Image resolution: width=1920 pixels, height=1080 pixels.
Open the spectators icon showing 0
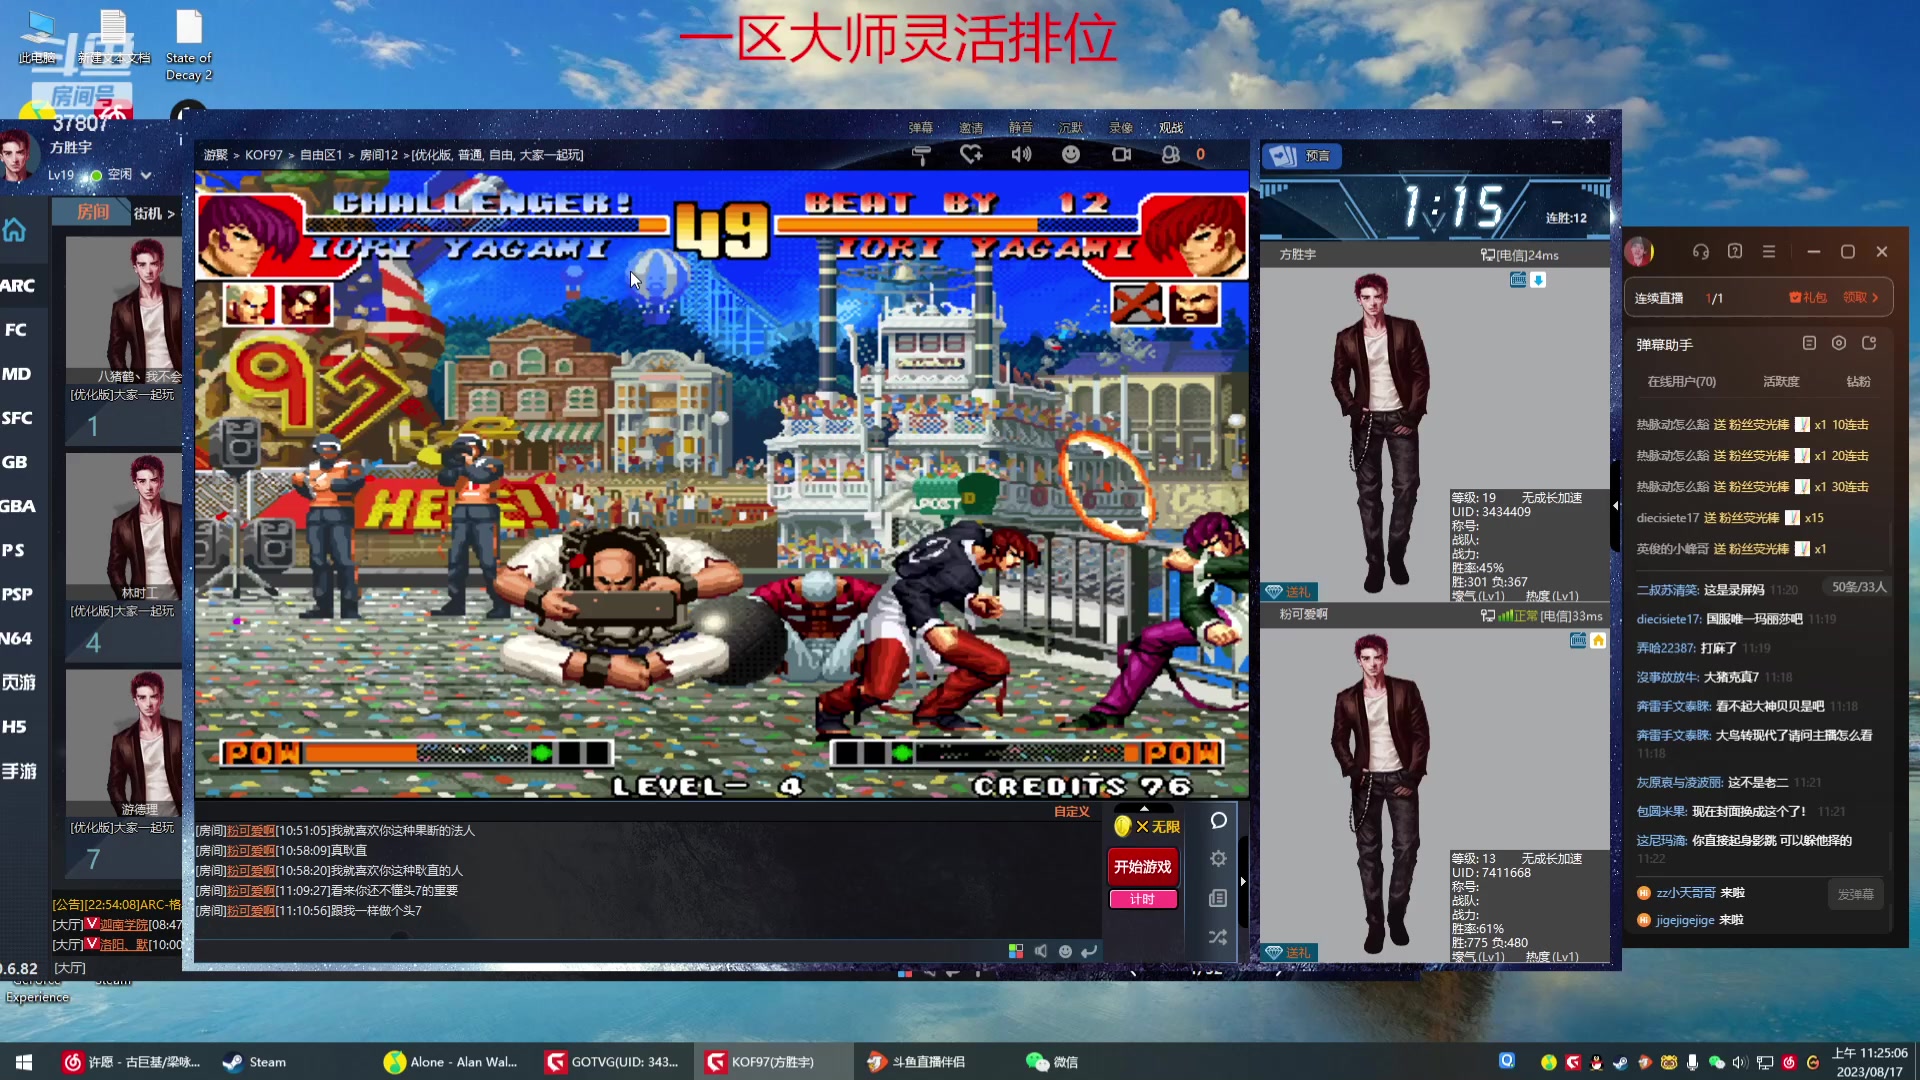pos(1171,154)
